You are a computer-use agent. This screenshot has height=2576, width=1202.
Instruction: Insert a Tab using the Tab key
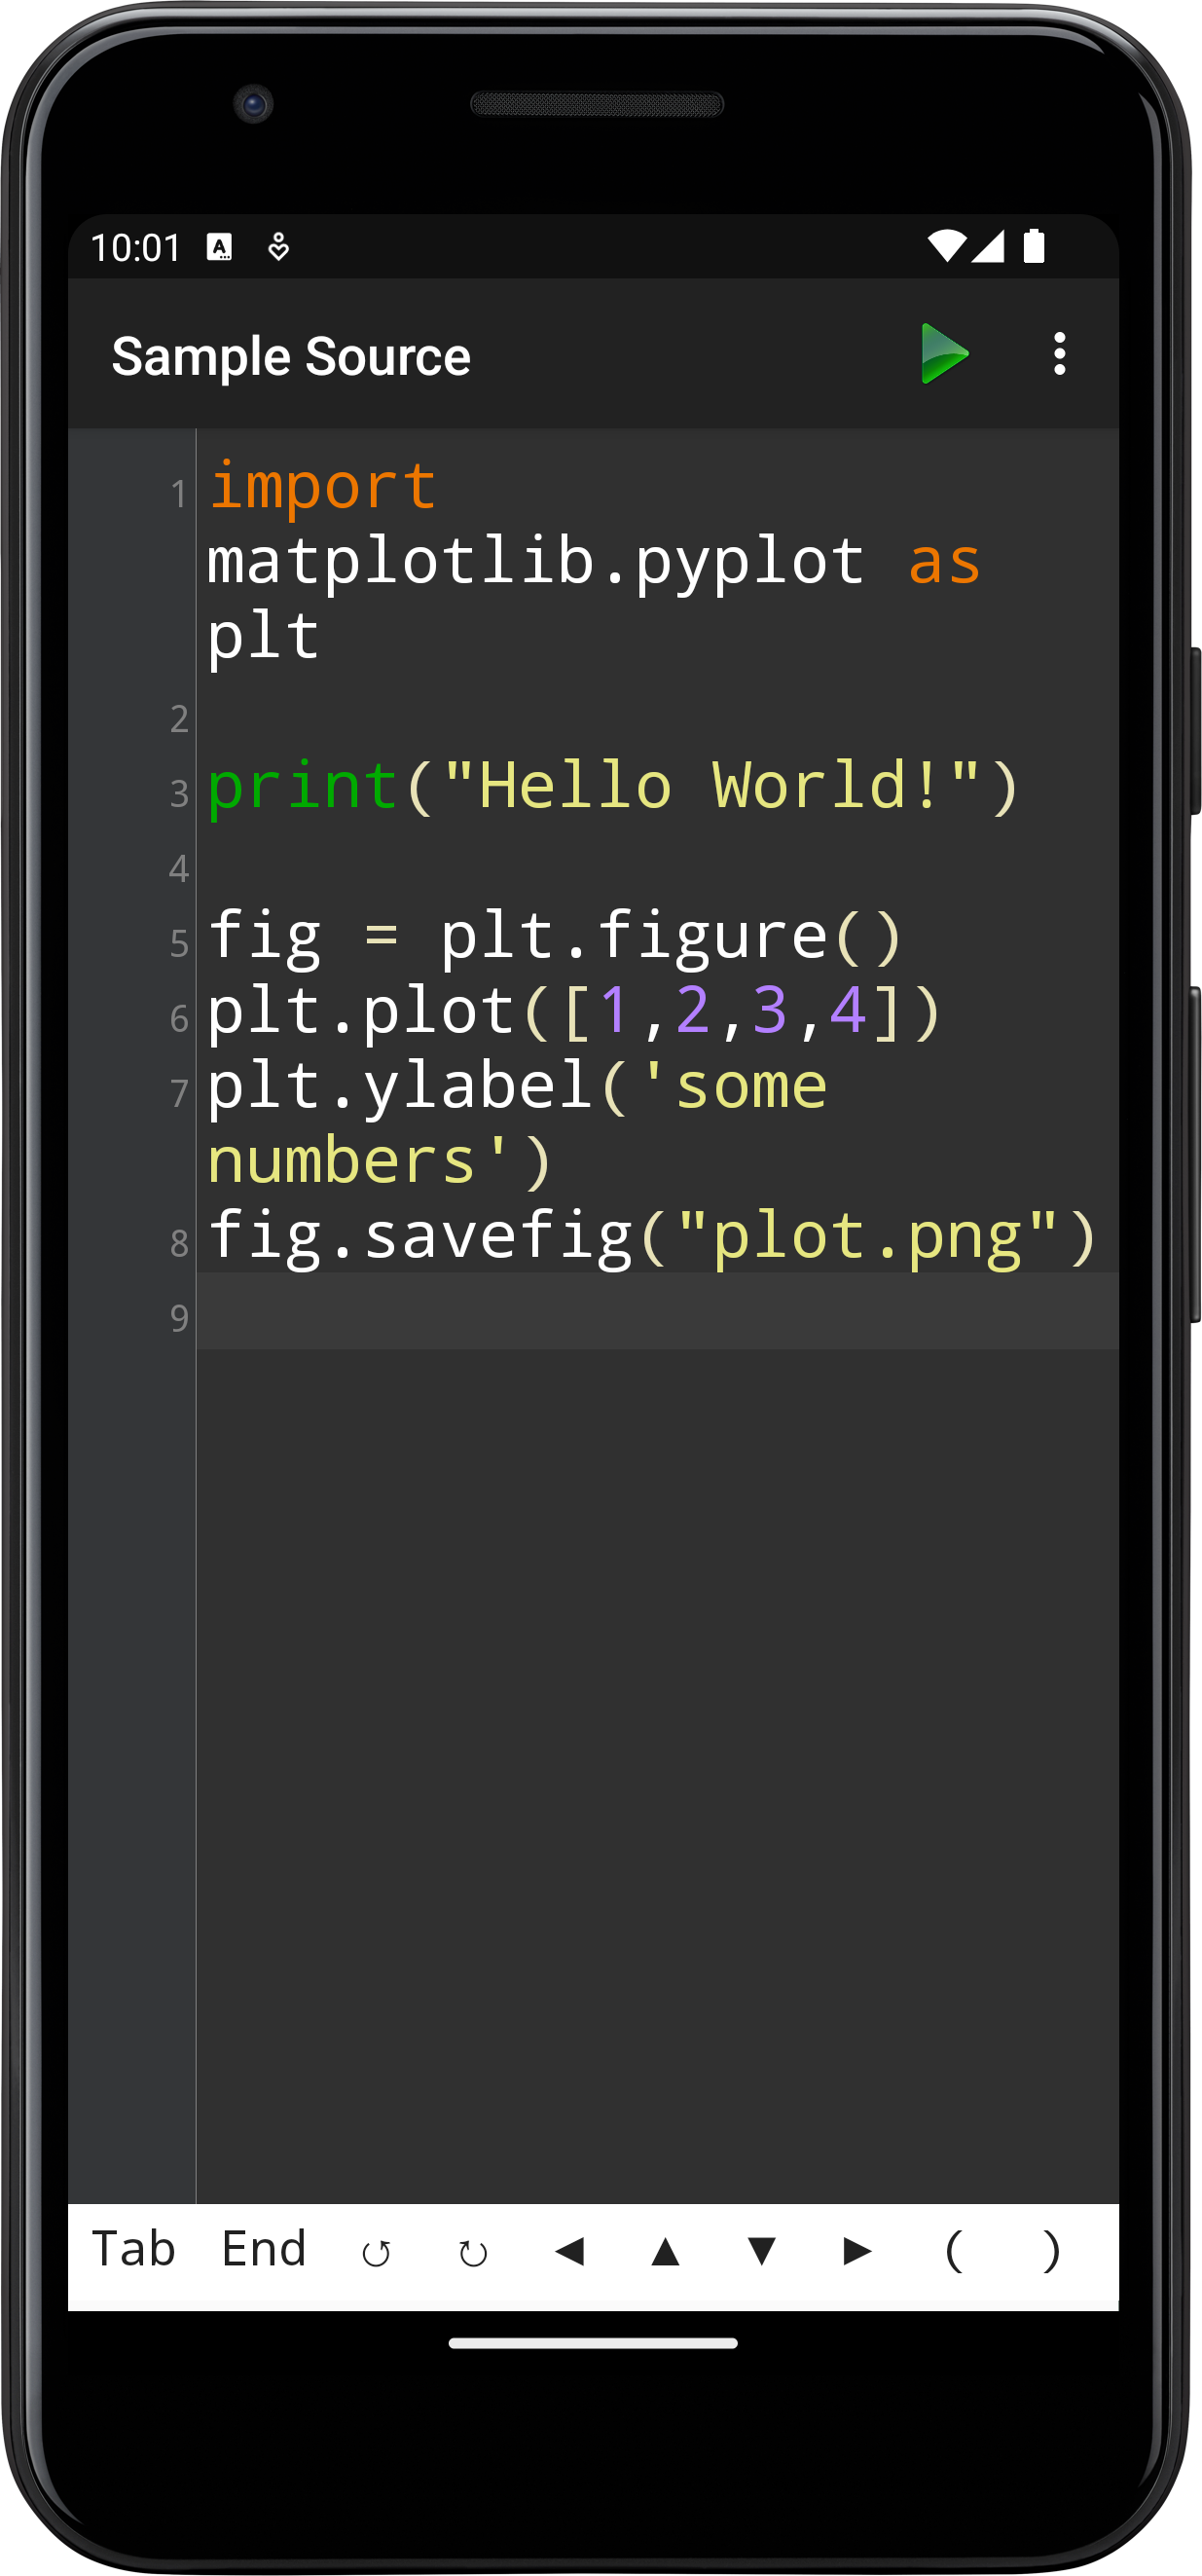click(135, 2250)
